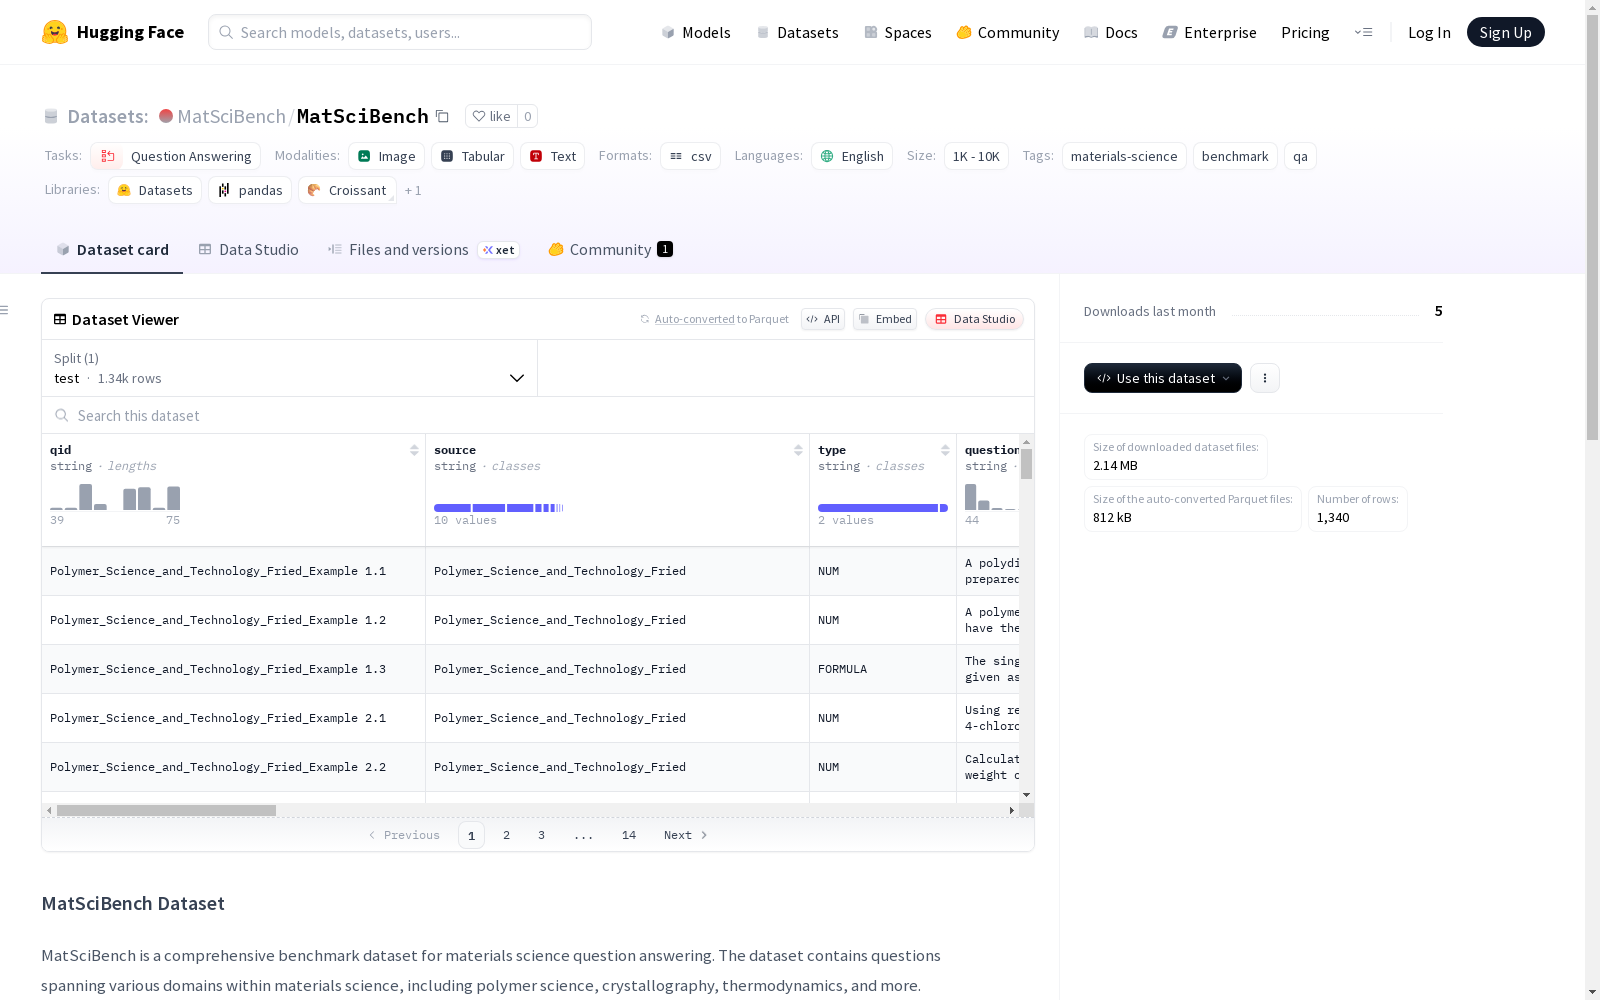The height and width of the screenshot is (1000, 1600).
Task: Focus the Search models, datasets, users field
Action: pyautogui.click(x=400, y=32)
